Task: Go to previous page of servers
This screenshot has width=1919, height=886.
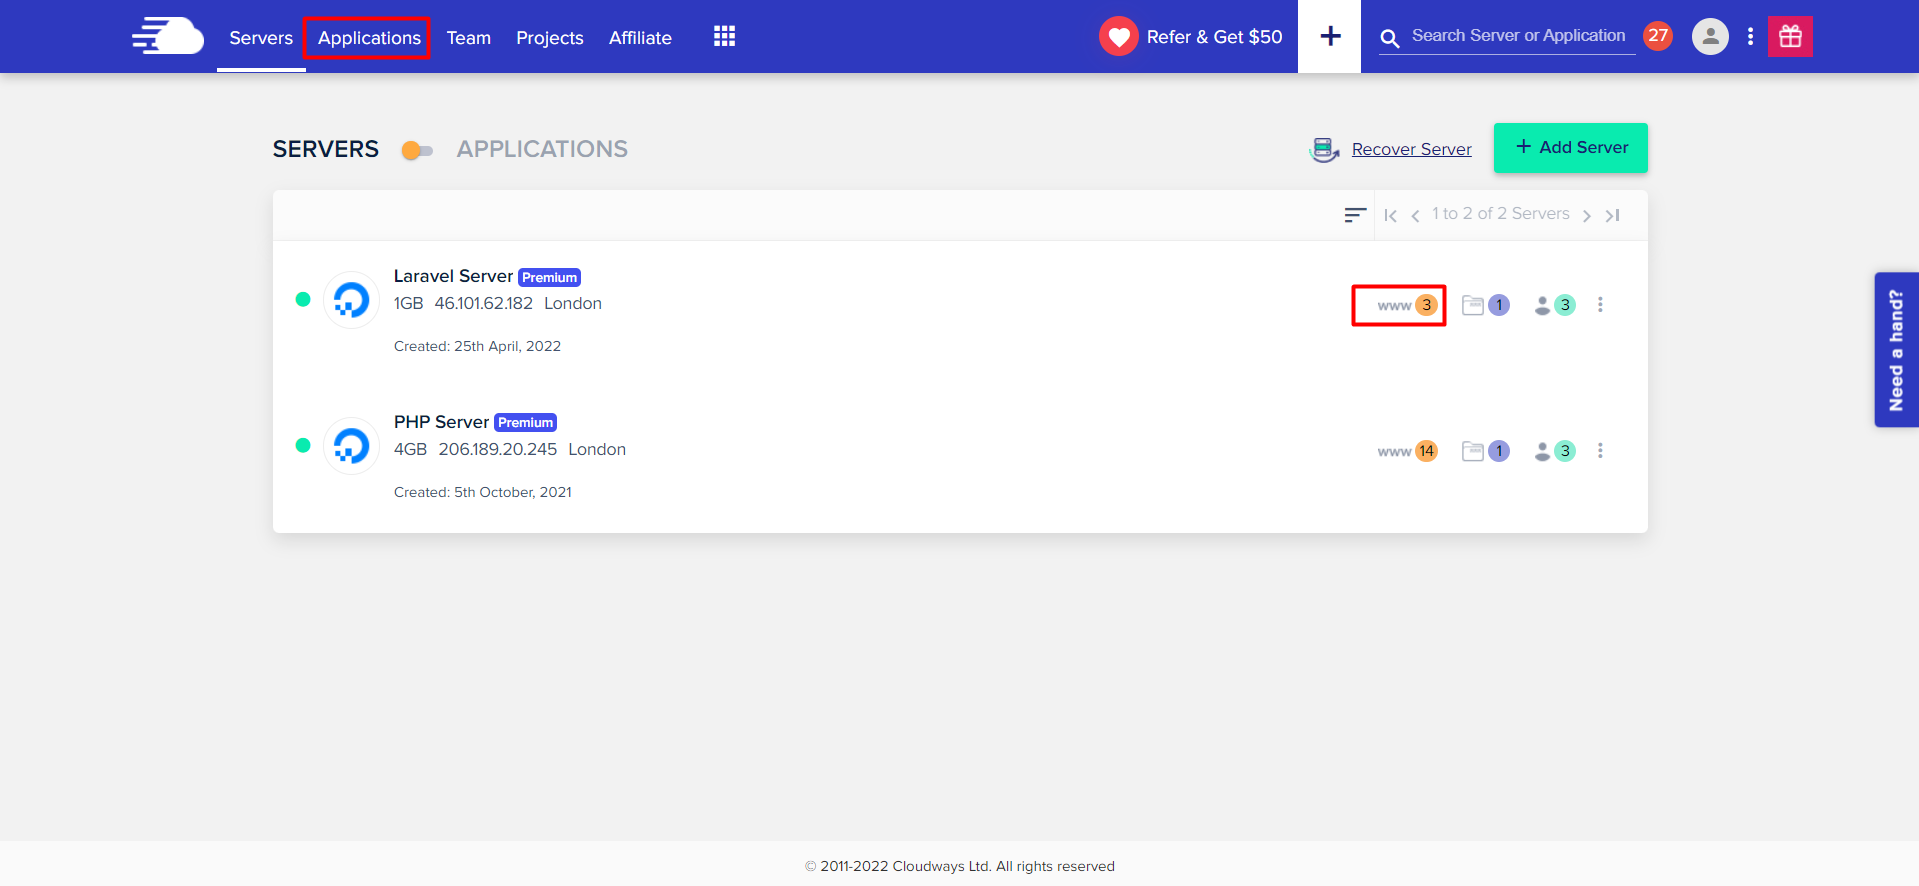Action: [1415, 215]
